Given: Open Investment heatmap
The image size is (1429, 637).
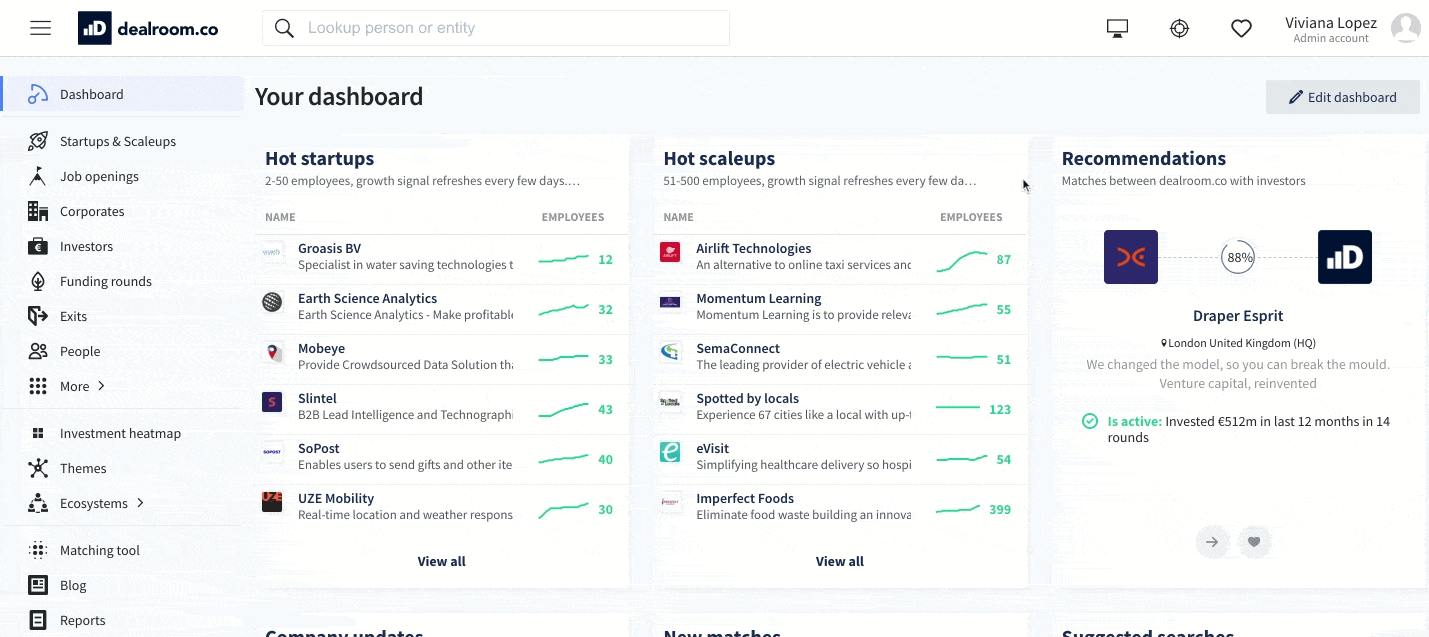Looking at the screenshot, I should (x=120, y=433).
